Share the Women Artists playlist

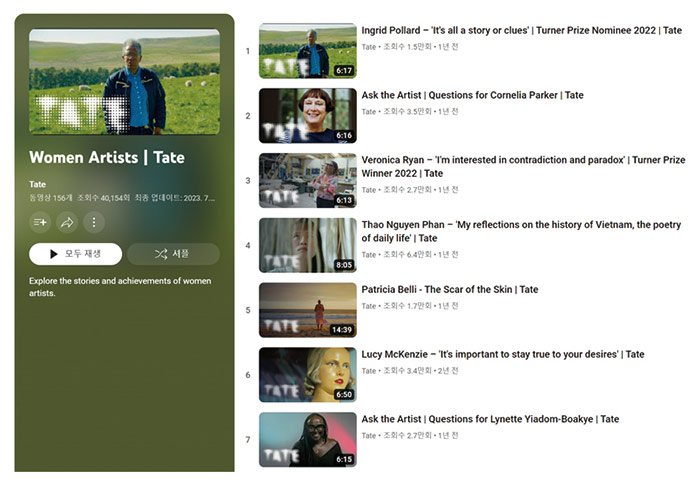(67, 222)
